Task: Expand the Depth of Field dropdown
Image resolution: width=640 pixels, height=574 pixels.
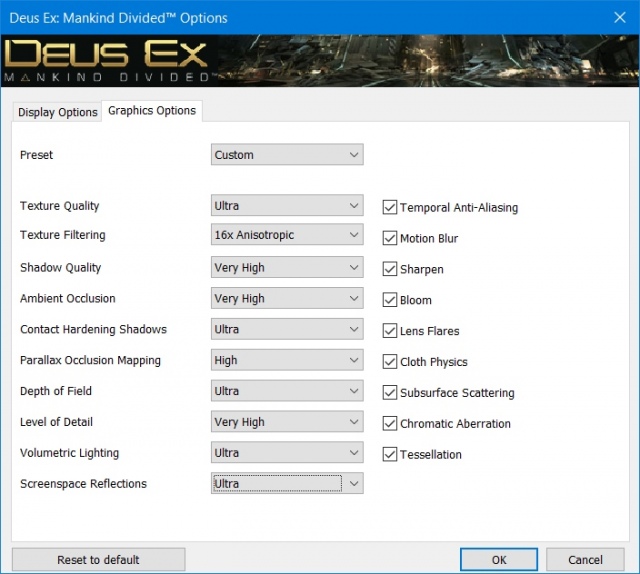Action: click(x=287, y=391)
